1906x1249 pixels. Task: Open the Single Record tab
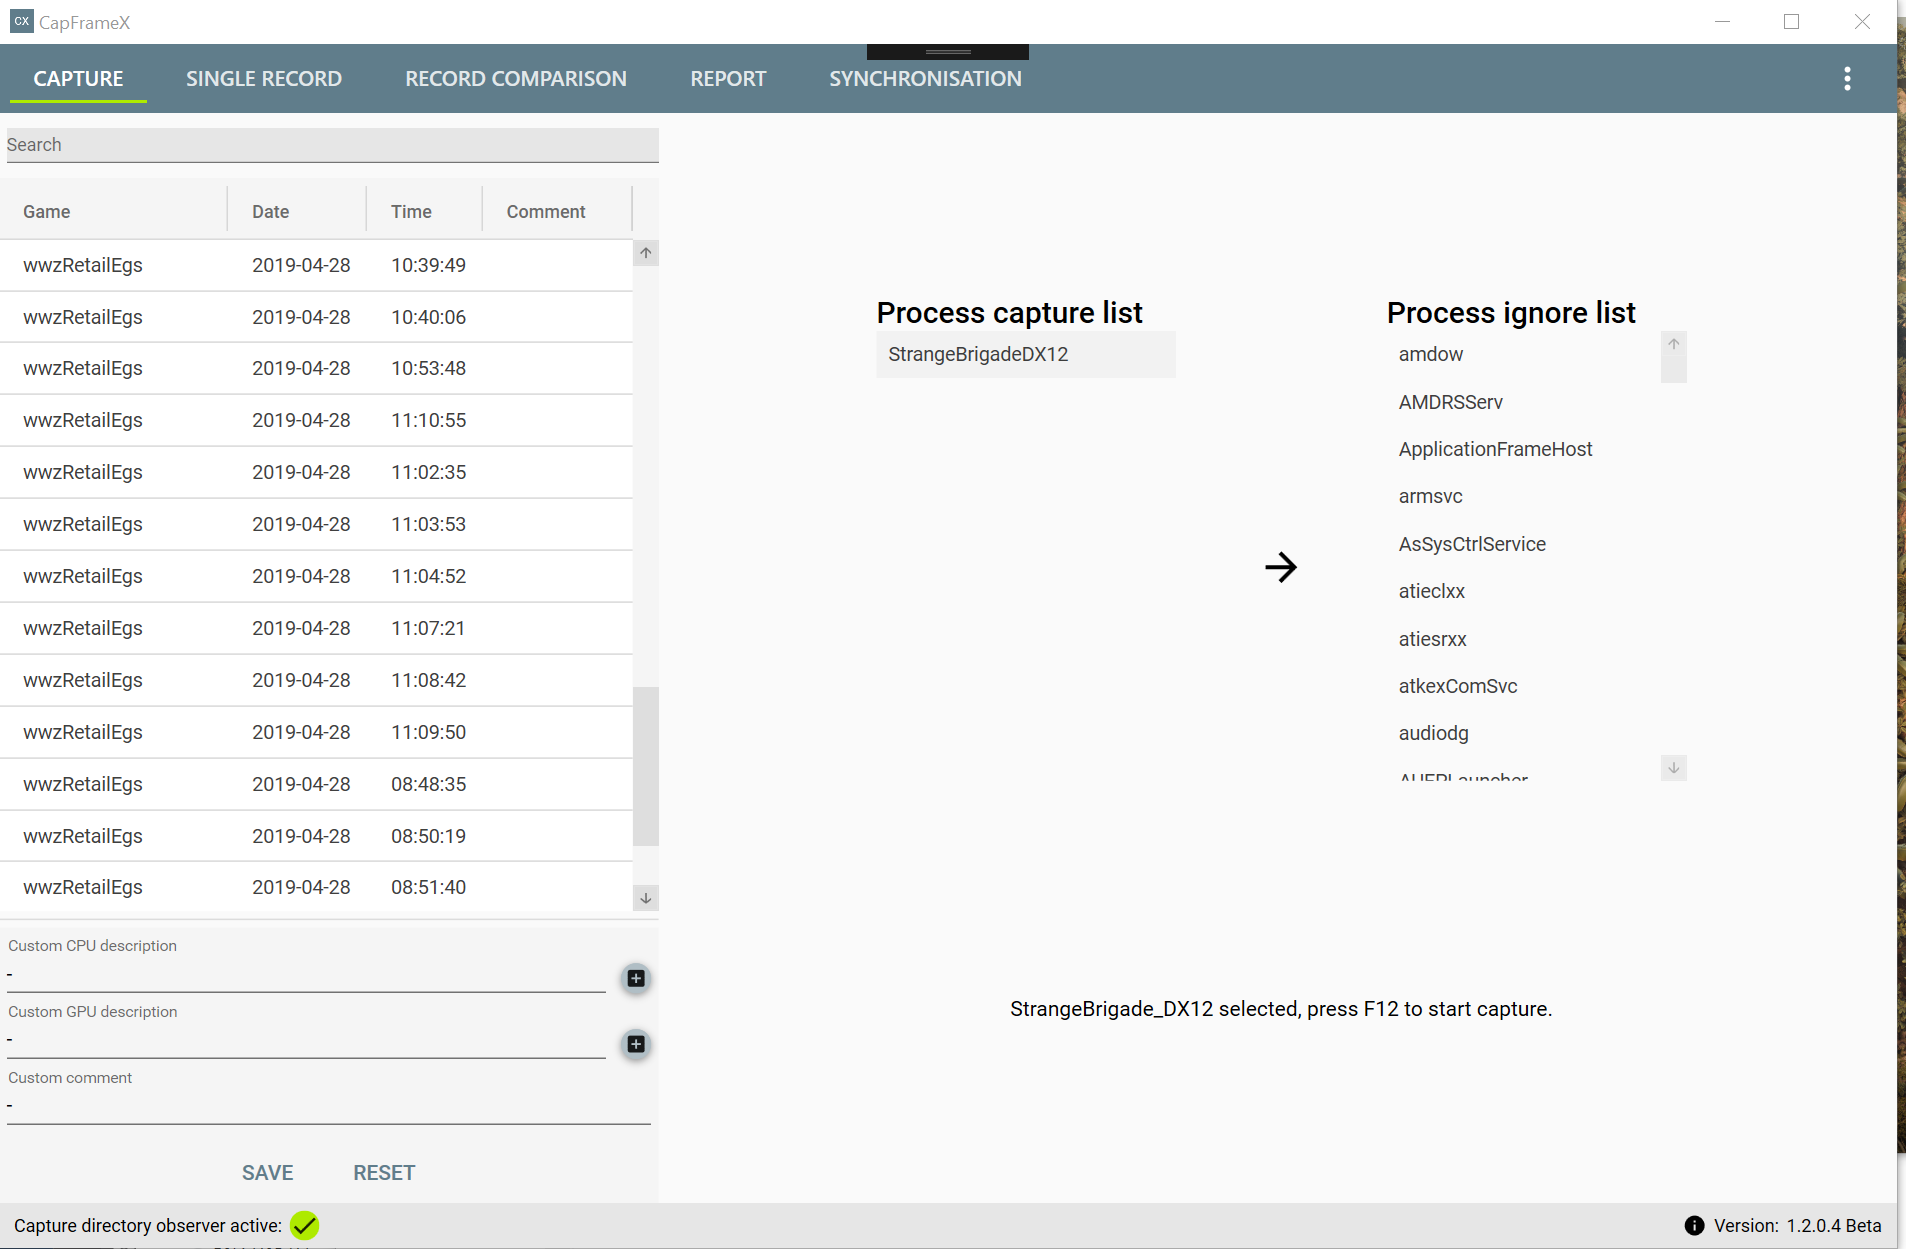(264, 79)
